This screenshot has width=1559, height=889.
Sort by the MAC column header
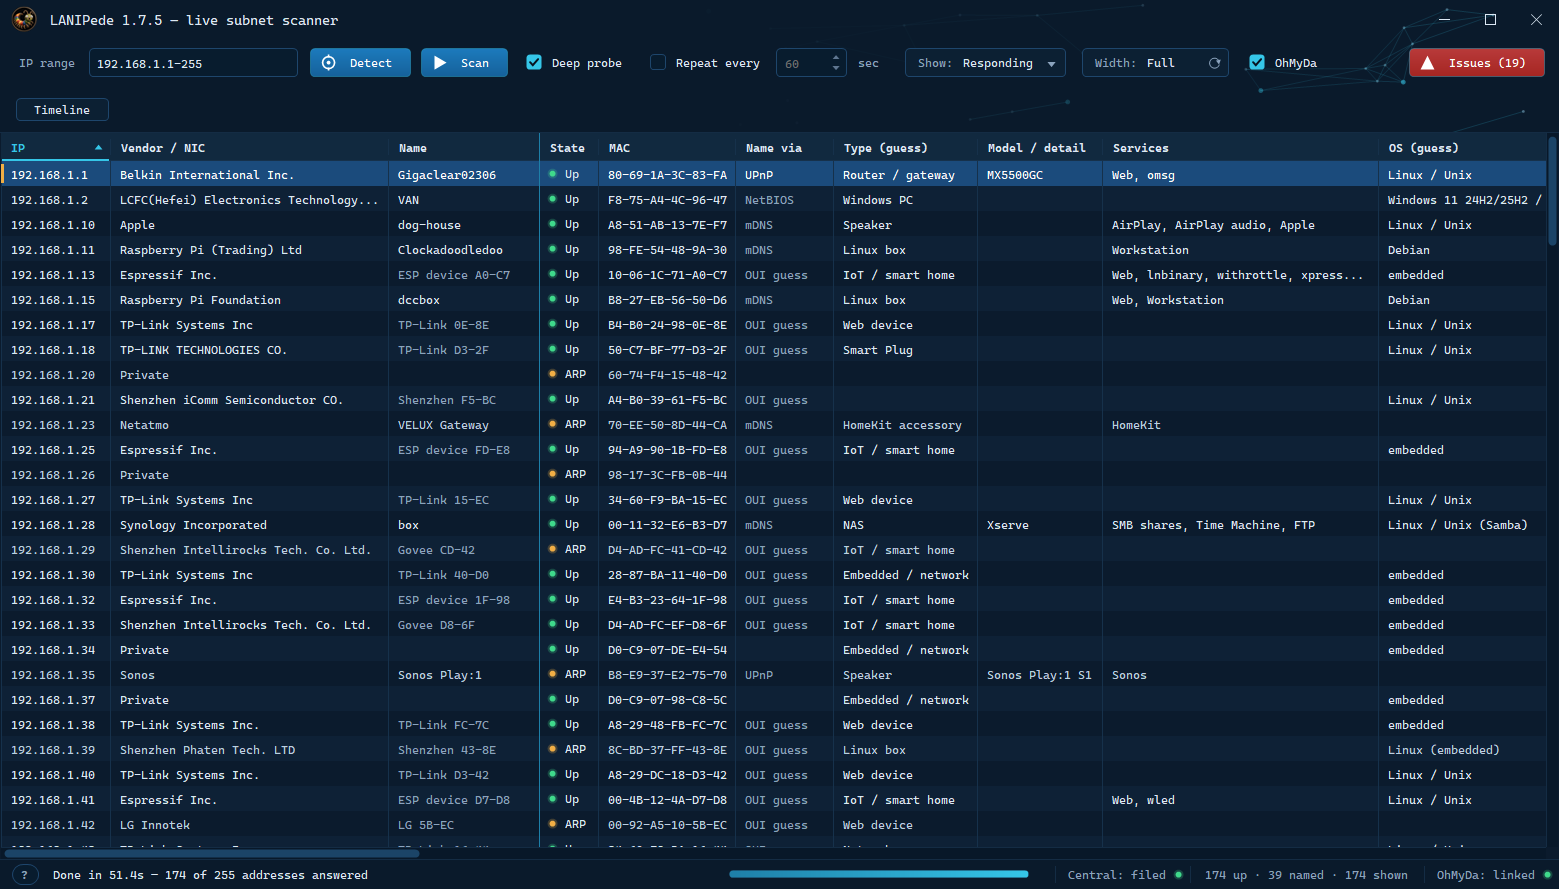coord(667,148)
